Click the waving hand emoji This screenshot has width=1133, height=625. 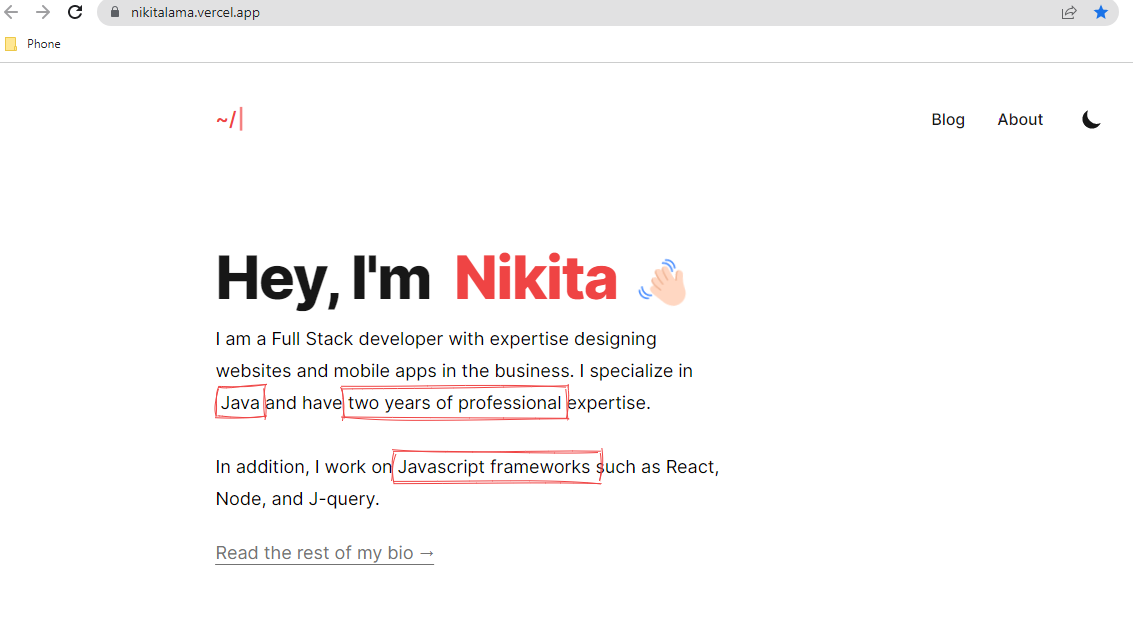663,281
